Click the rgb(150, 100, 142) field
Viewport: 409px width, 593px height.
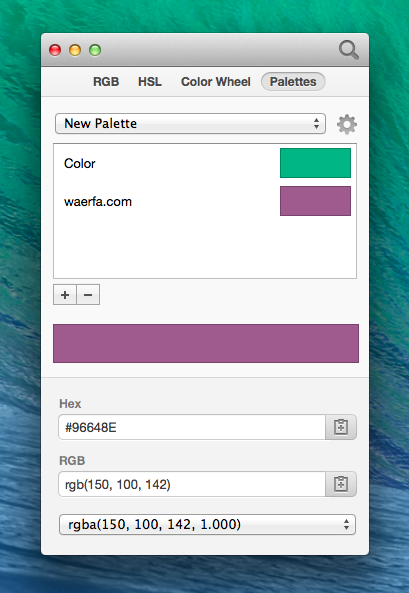(192, 484)
